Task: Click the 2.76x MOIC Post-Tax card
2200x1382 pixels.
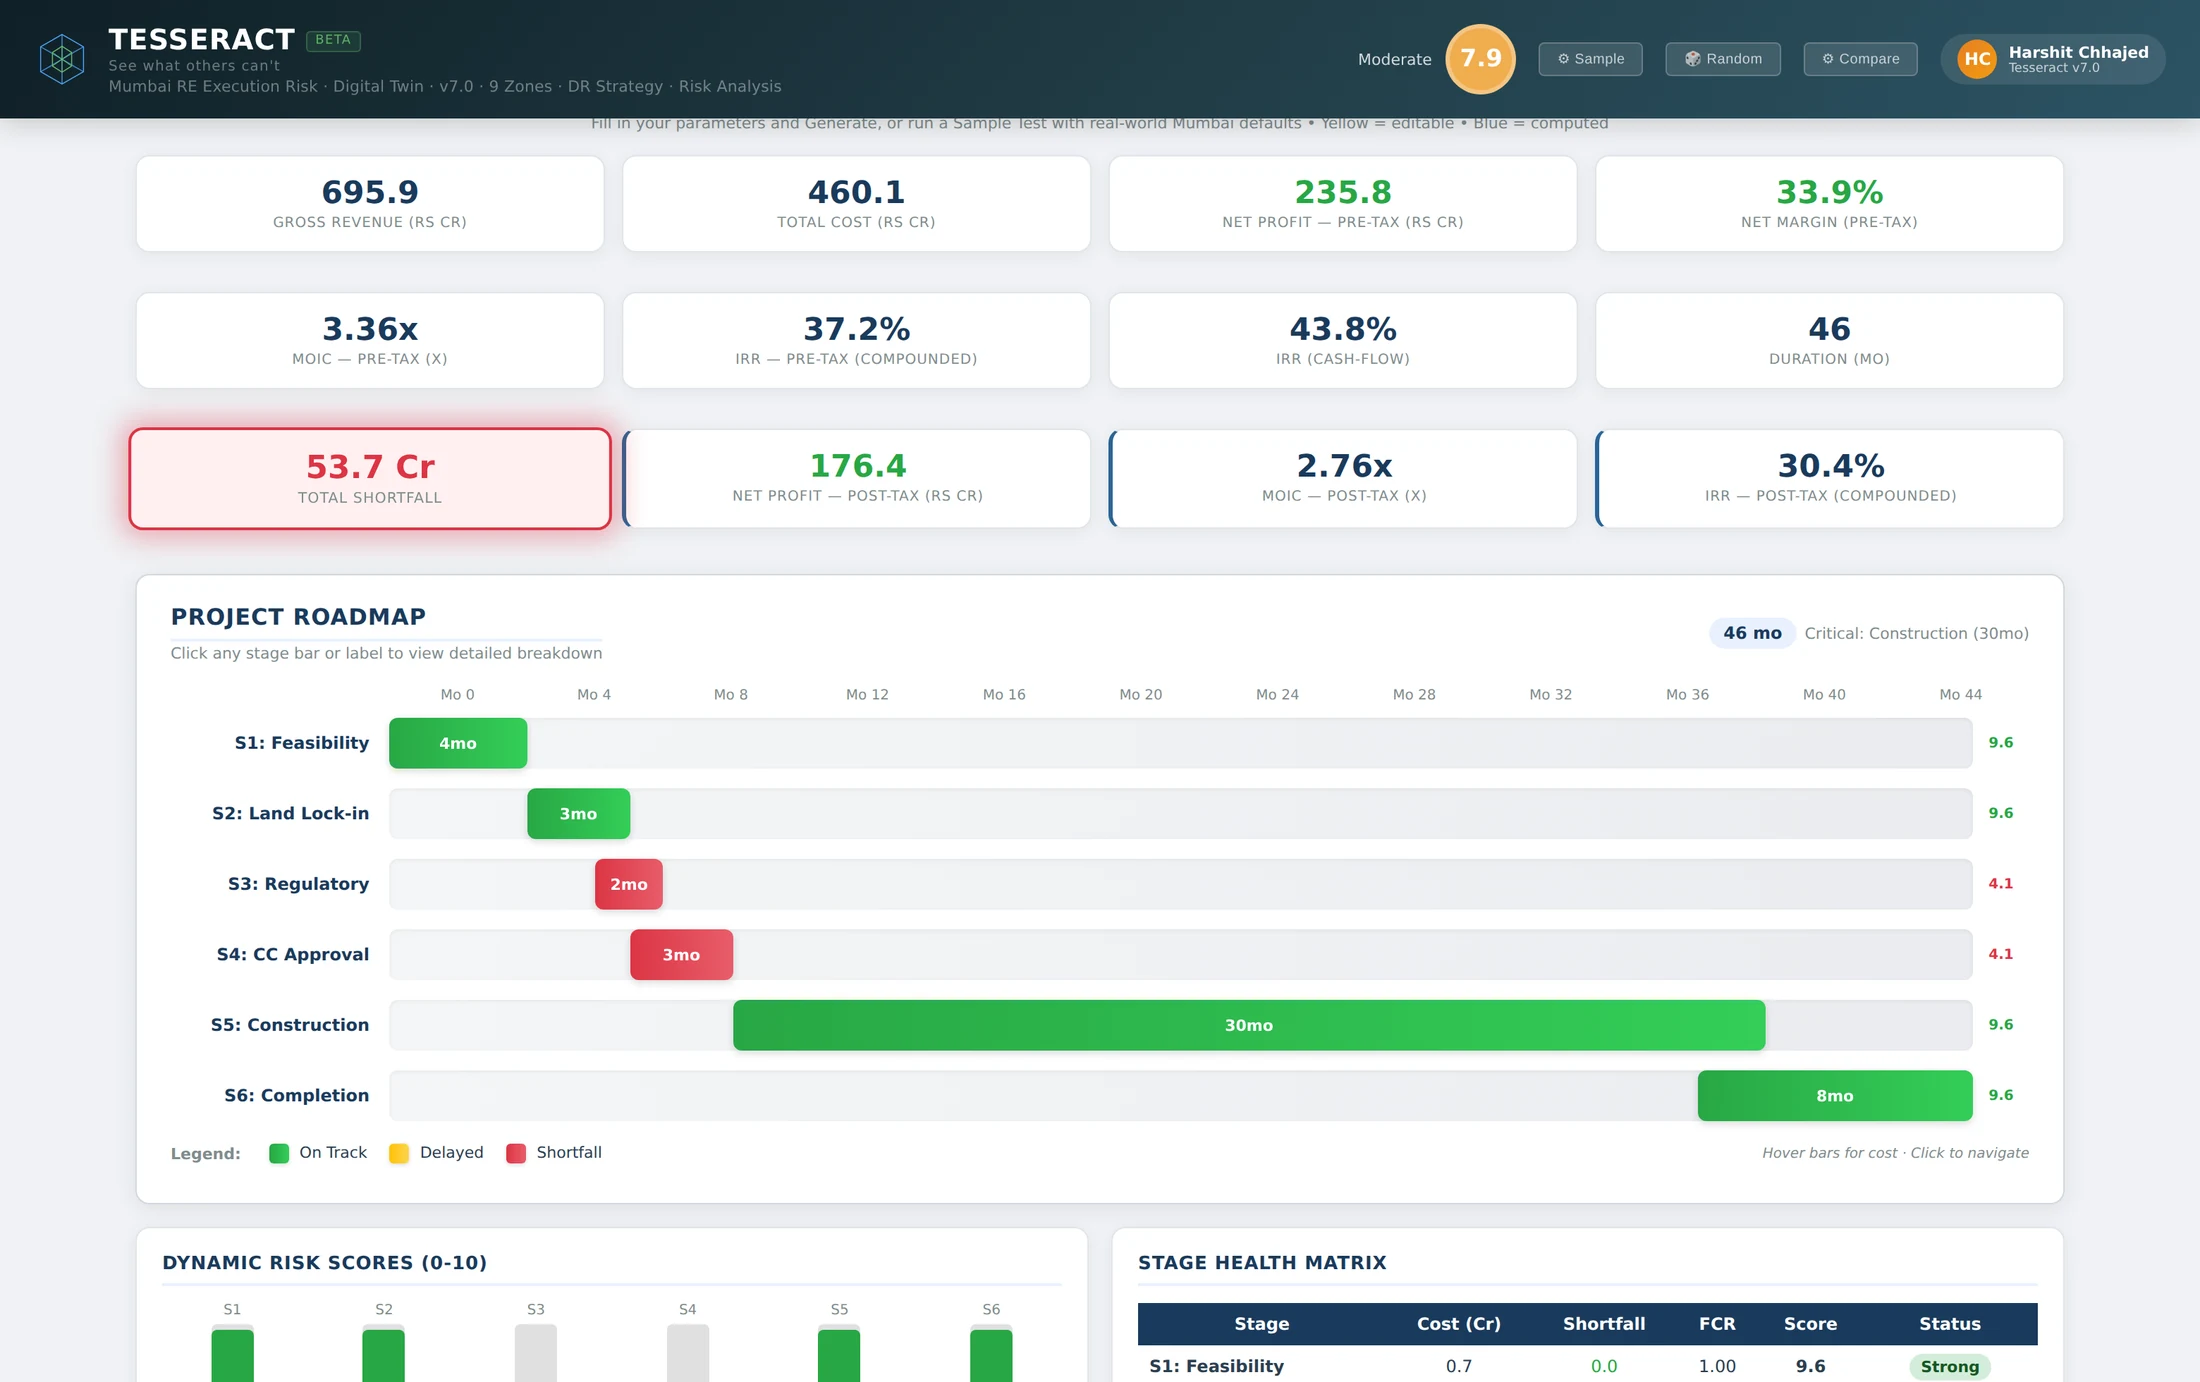Action: pyautogui.click(x=1343, y=479)
